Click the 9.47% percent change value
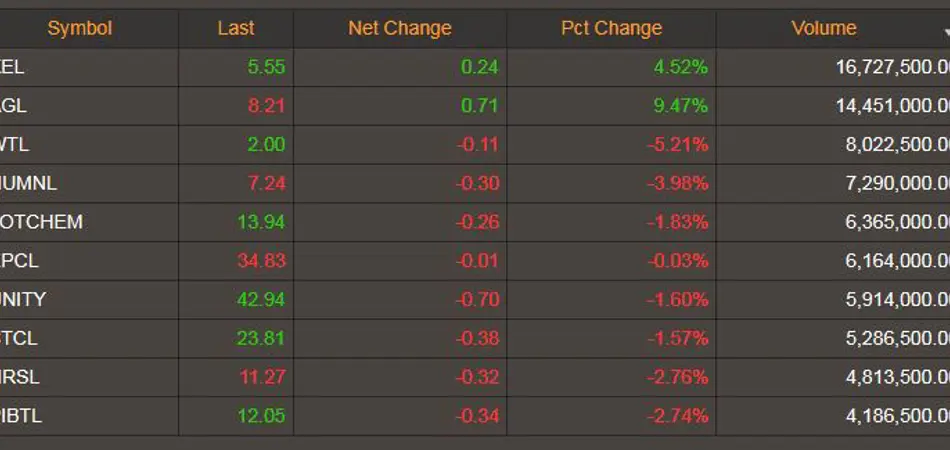The height and width of the screenshot is (450, 950). click(x=682, y=106)
